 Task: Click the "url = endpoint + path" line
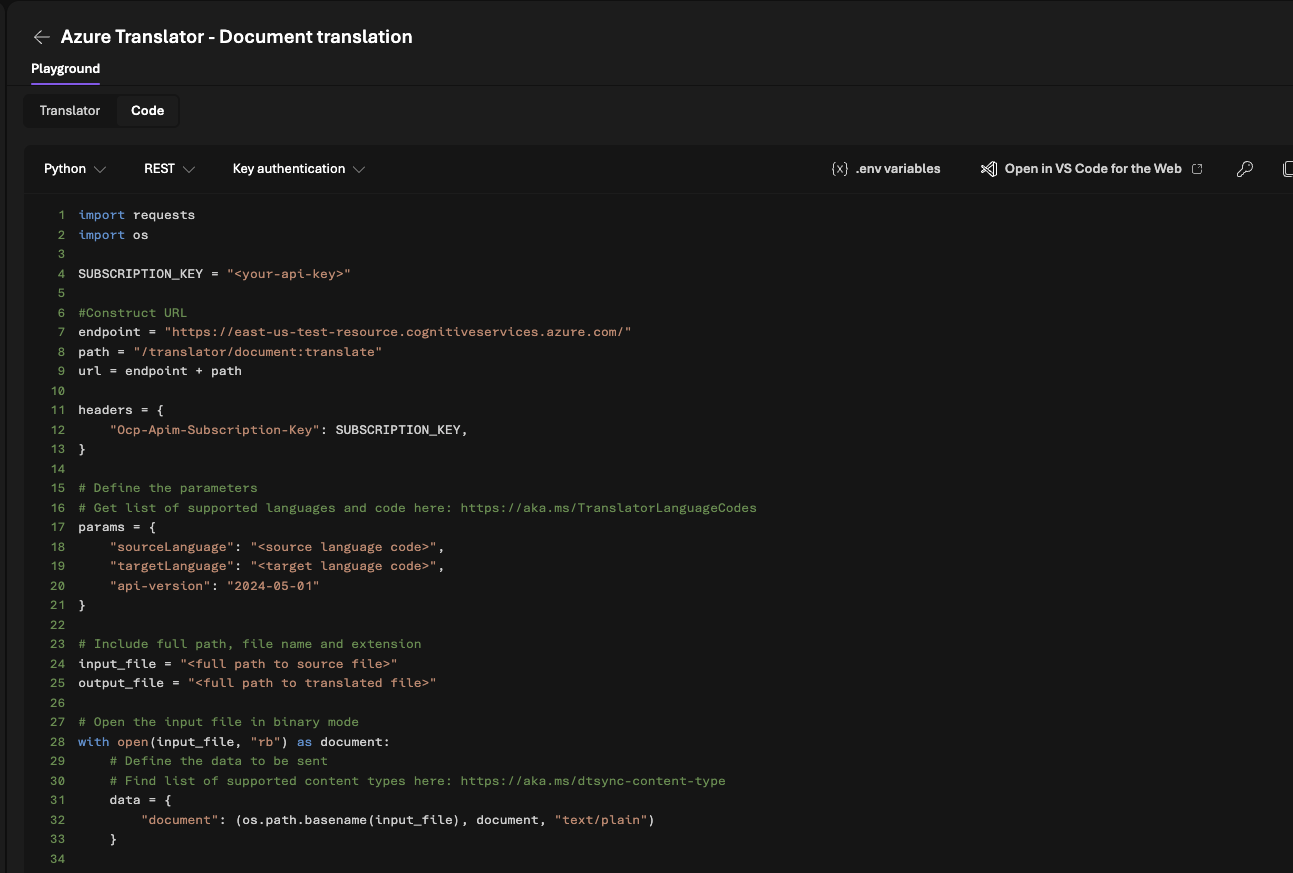160,371
